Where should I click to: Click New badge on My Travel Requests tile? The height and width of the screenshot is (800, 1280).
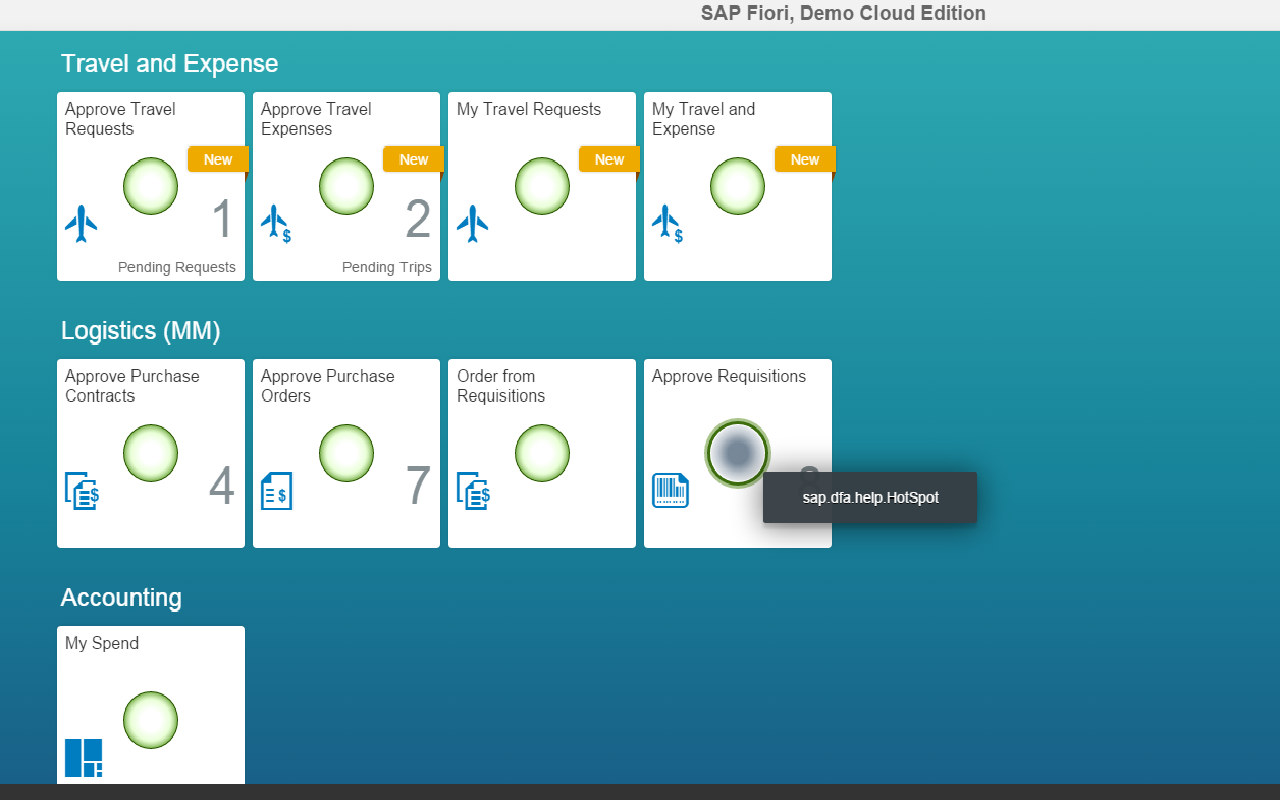pyautogui.click(x=610, y=159)
